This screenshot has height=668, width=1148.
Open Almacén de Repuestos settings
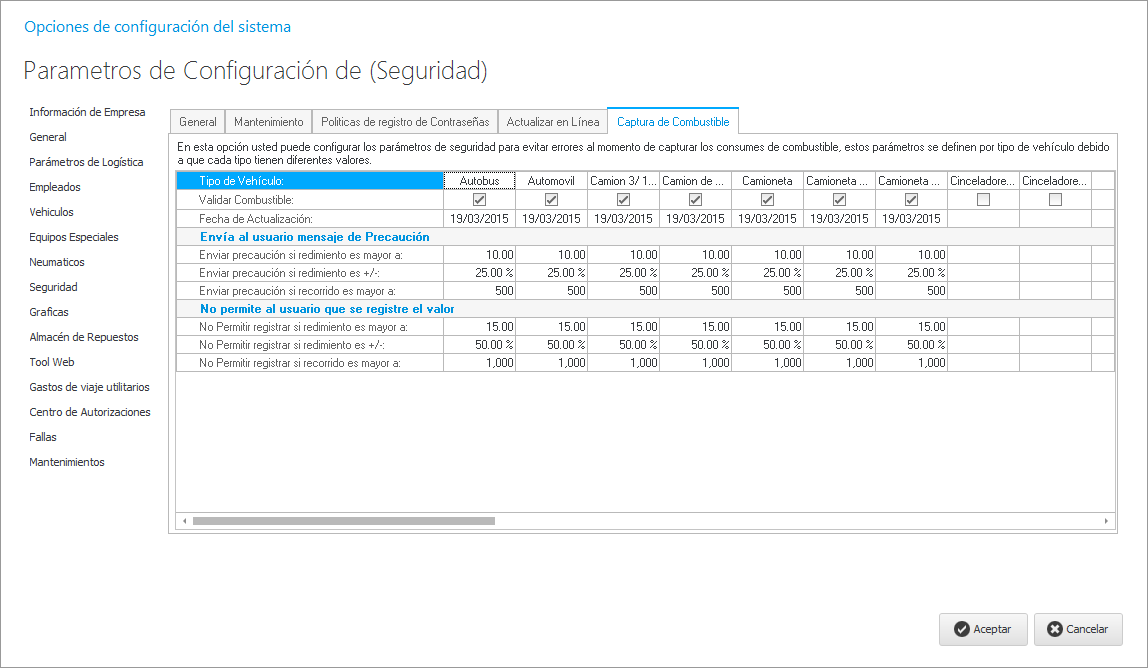(x=84, y=337)
